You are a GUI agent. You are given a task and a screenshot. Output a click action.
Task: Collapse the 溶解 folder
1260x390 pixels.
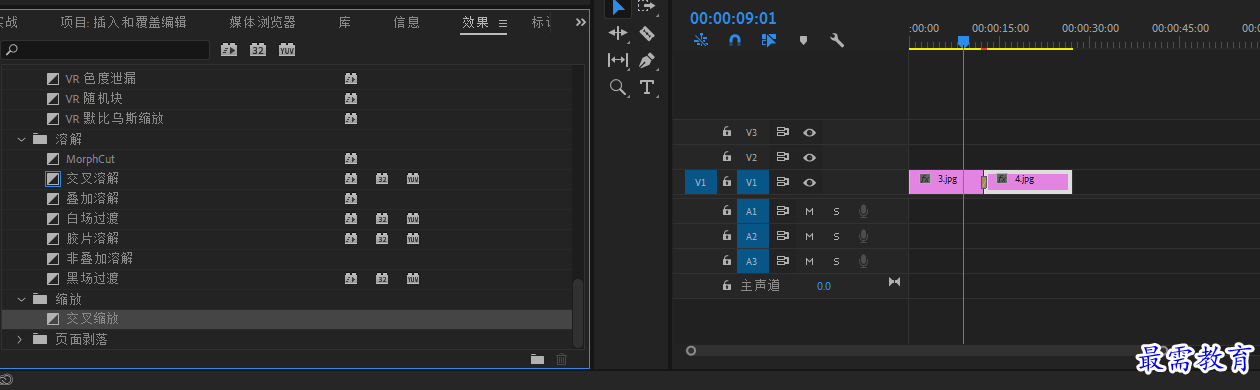pos(21,139)
